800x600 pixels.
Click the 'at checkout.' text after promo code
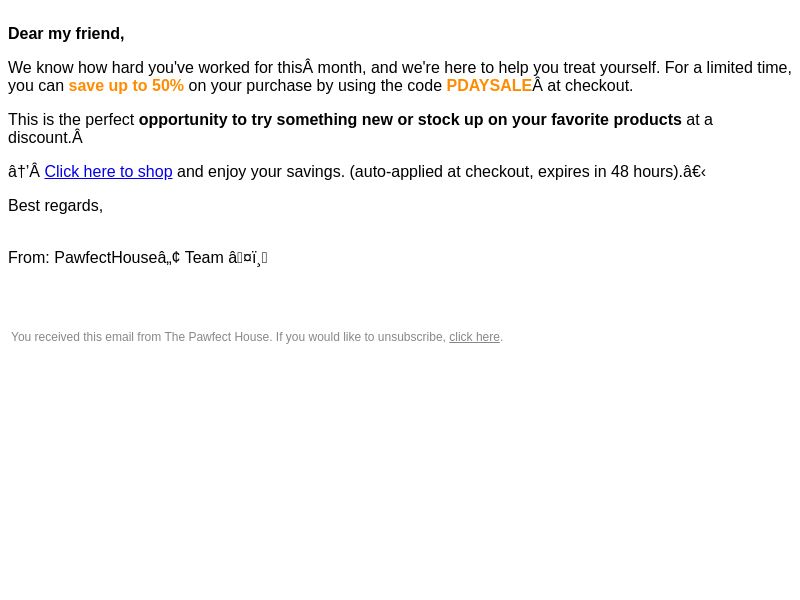coord(590,86)
